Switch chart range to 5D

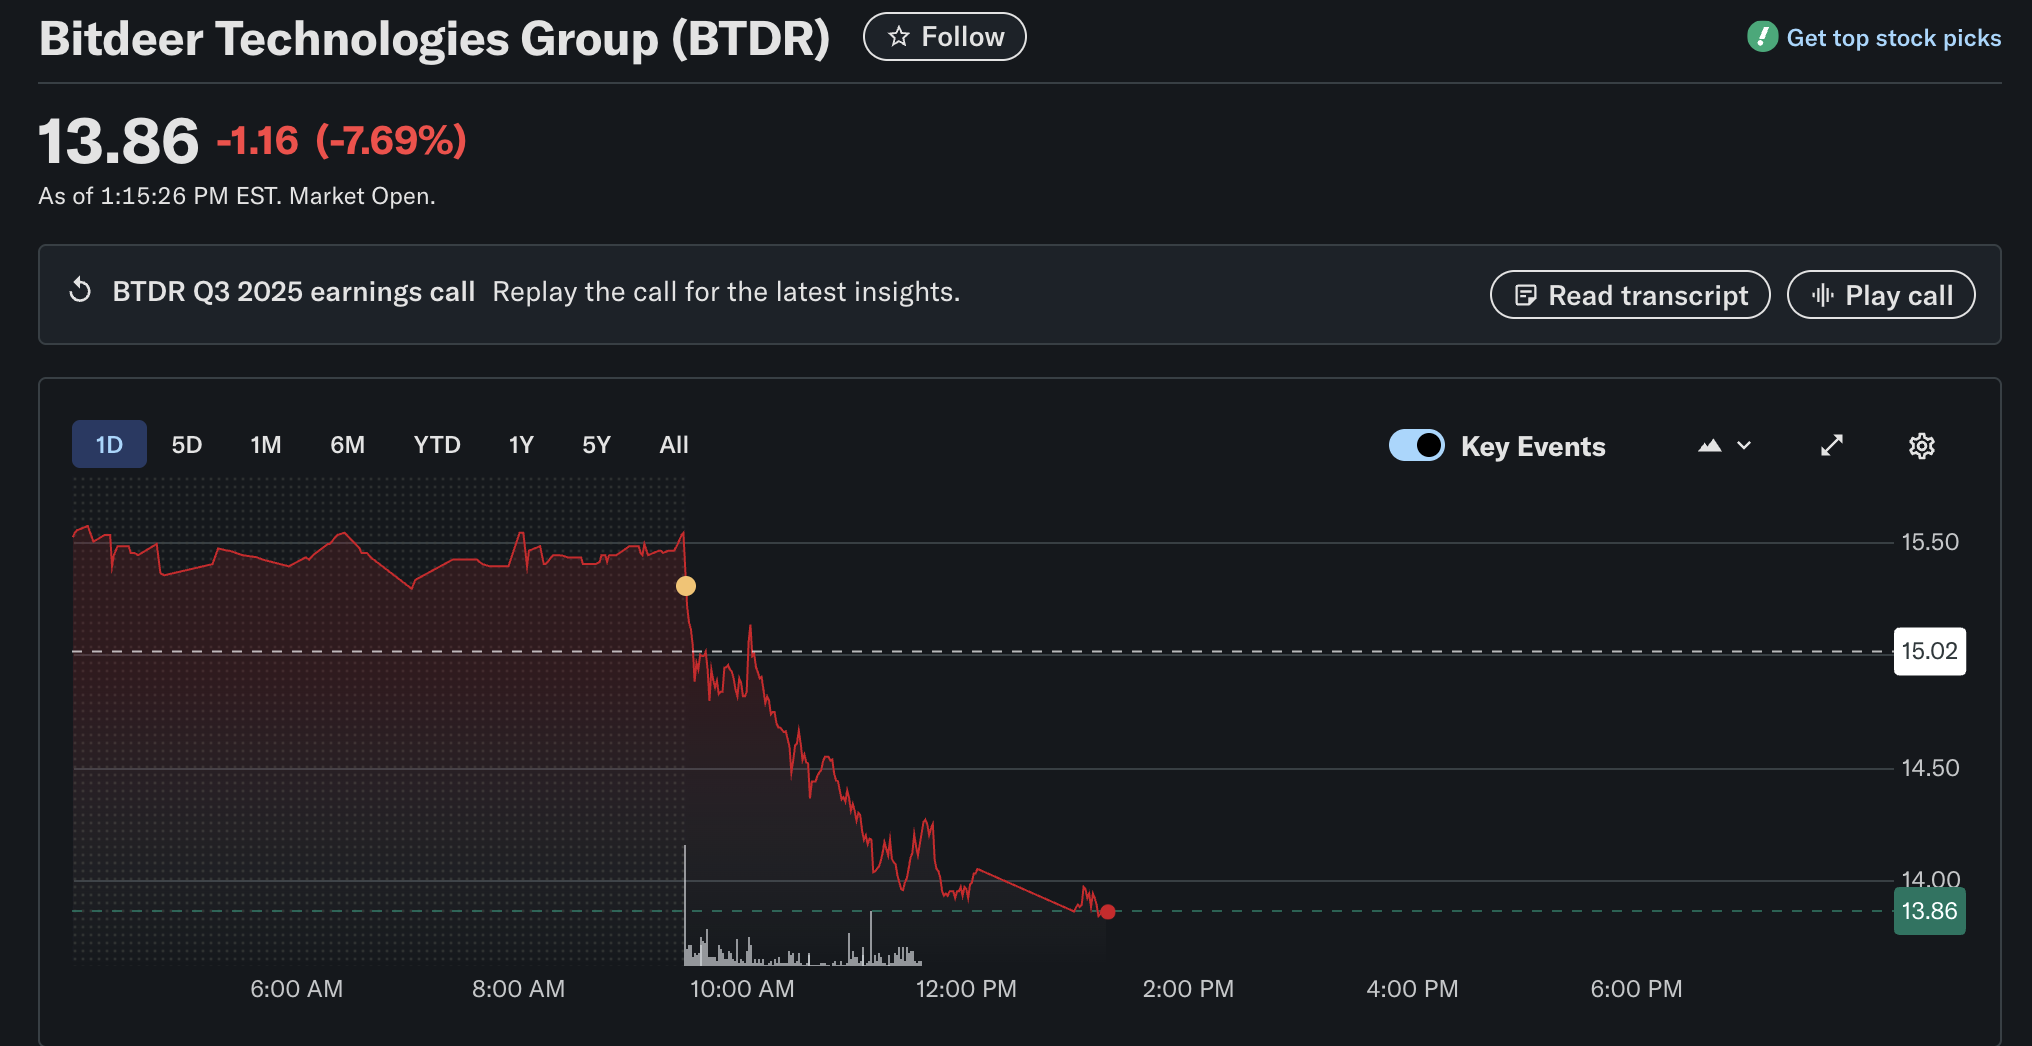click(x=186, y=444)
